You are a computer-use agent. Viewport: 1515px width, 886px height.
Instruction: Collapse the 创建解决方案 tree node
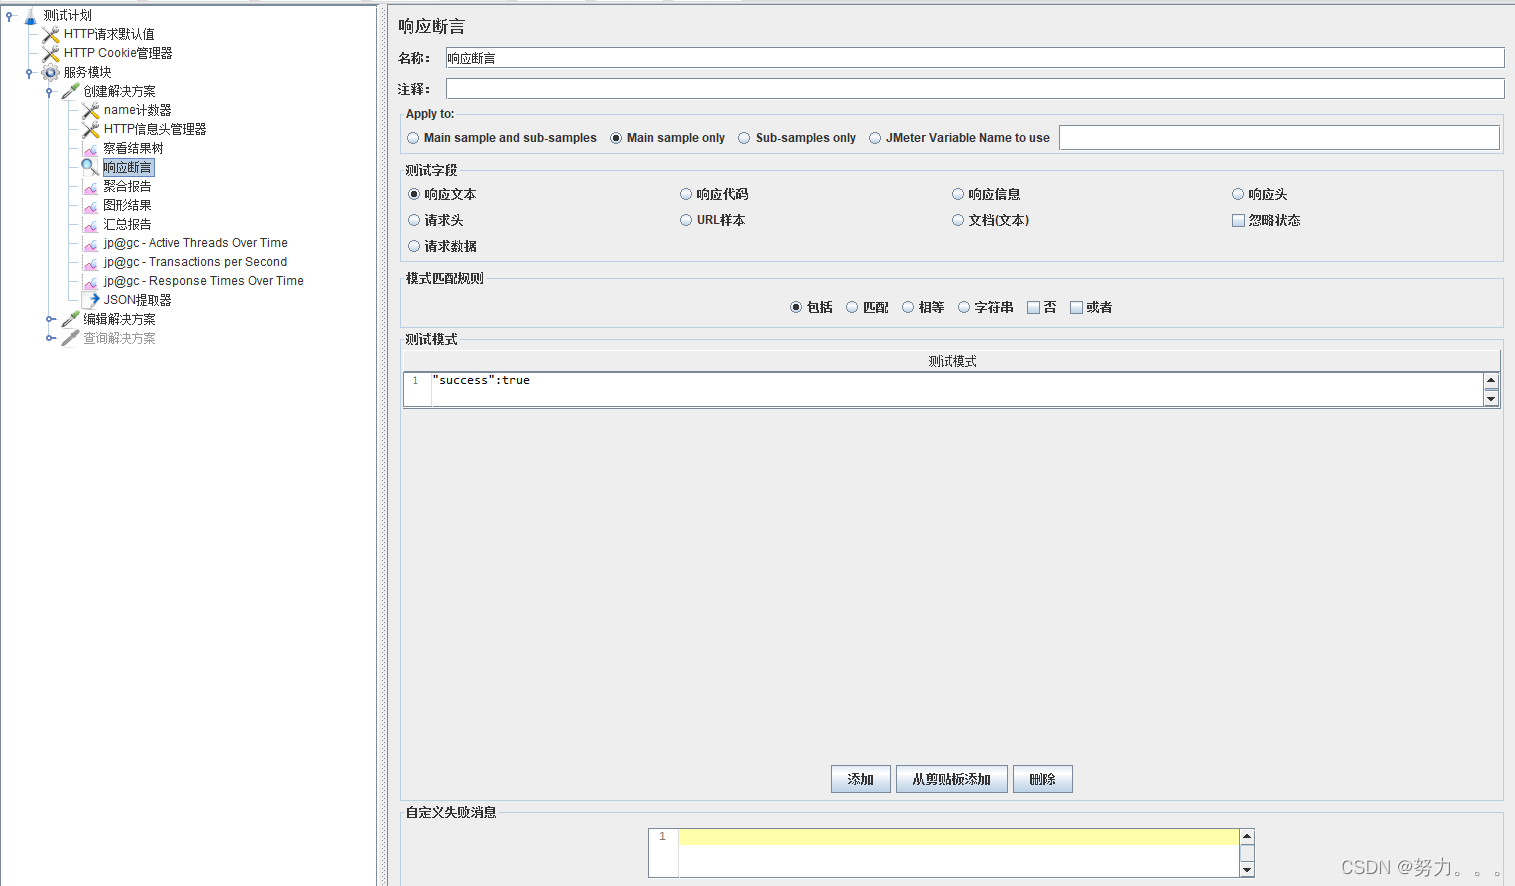pos(50,92)
